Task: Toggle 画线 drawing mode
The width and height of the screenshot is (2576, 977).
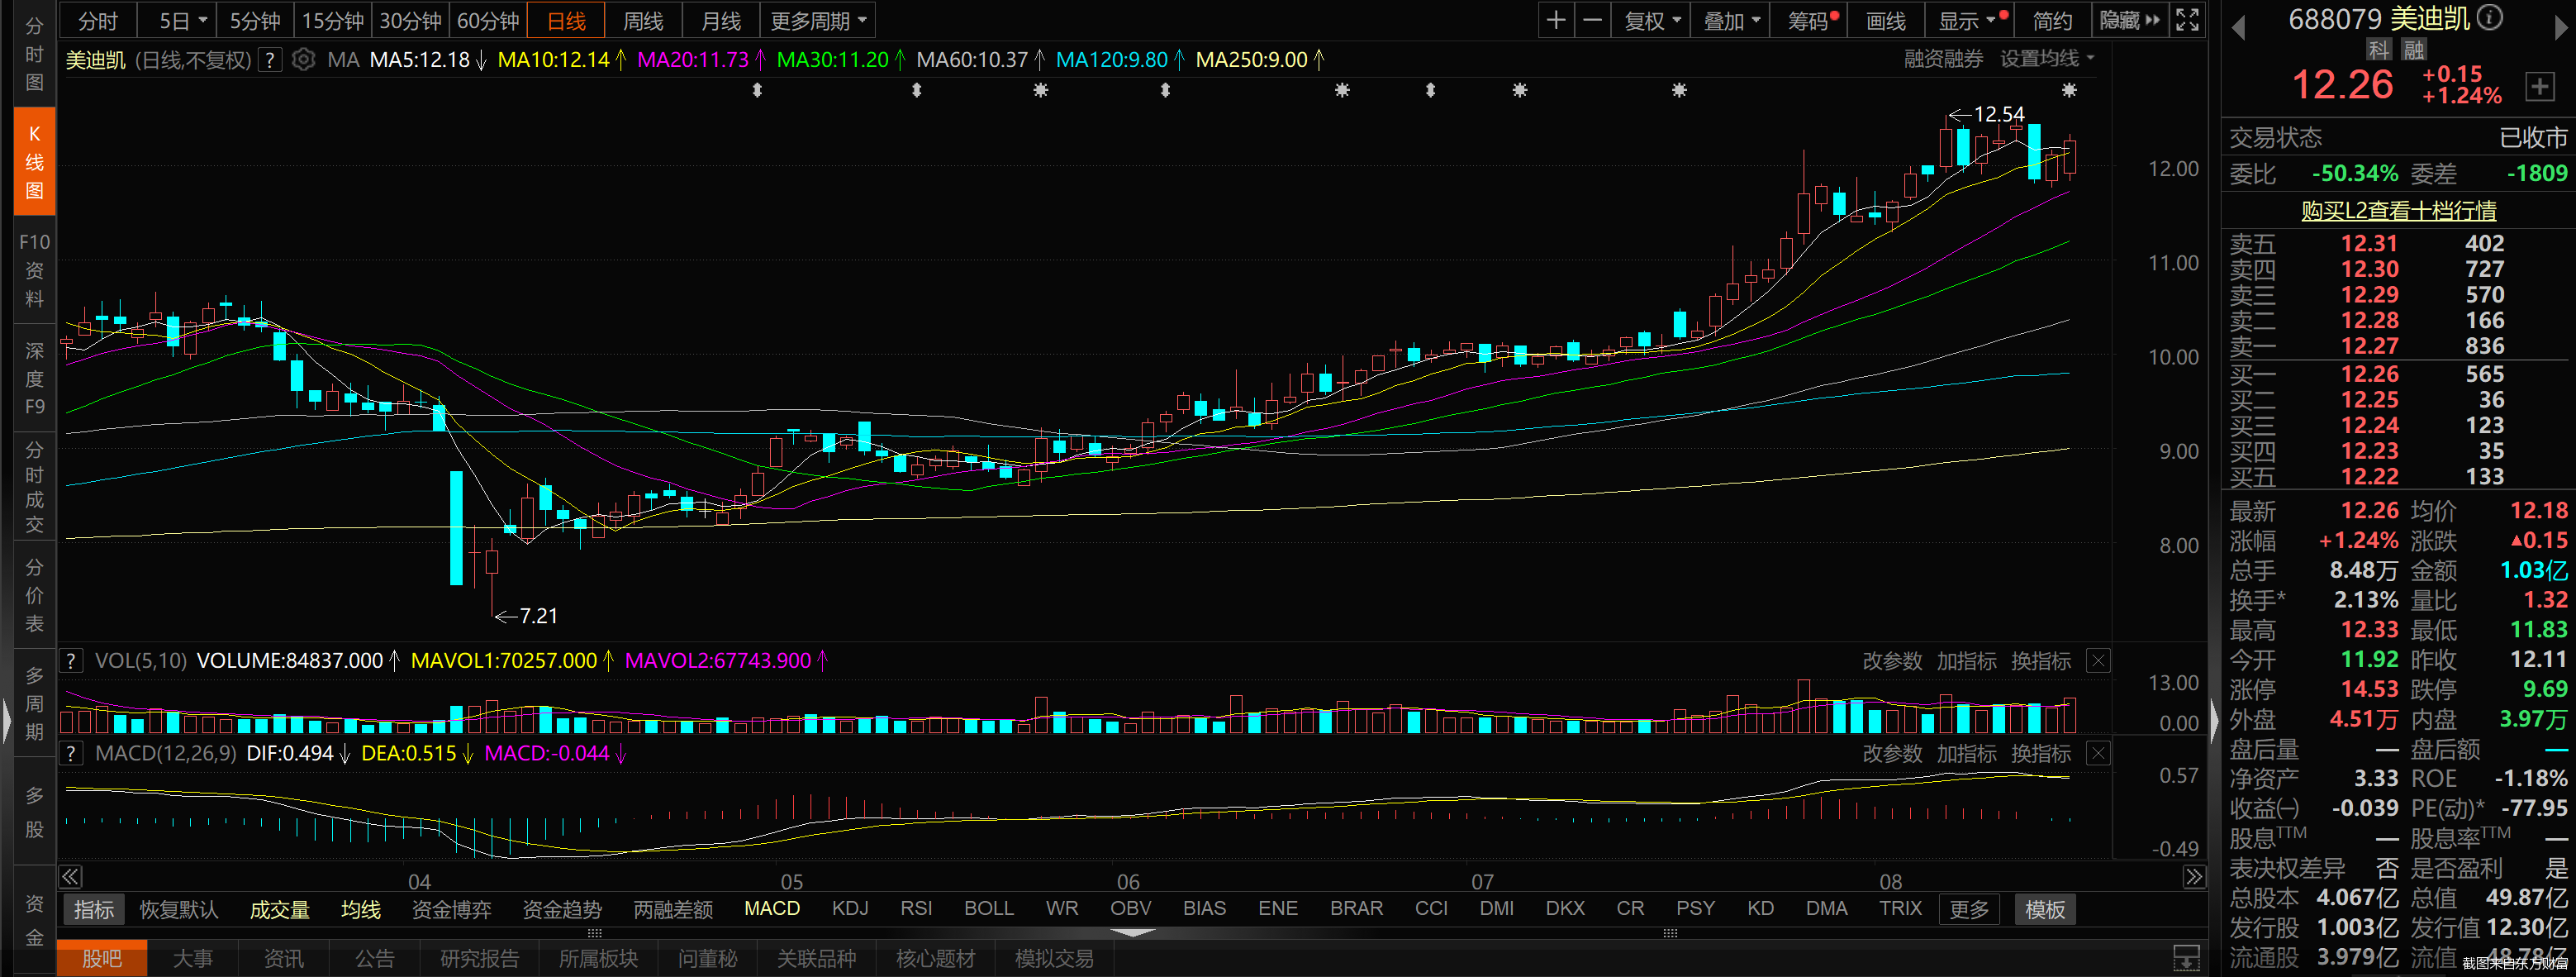Action: pos(1886,20)
